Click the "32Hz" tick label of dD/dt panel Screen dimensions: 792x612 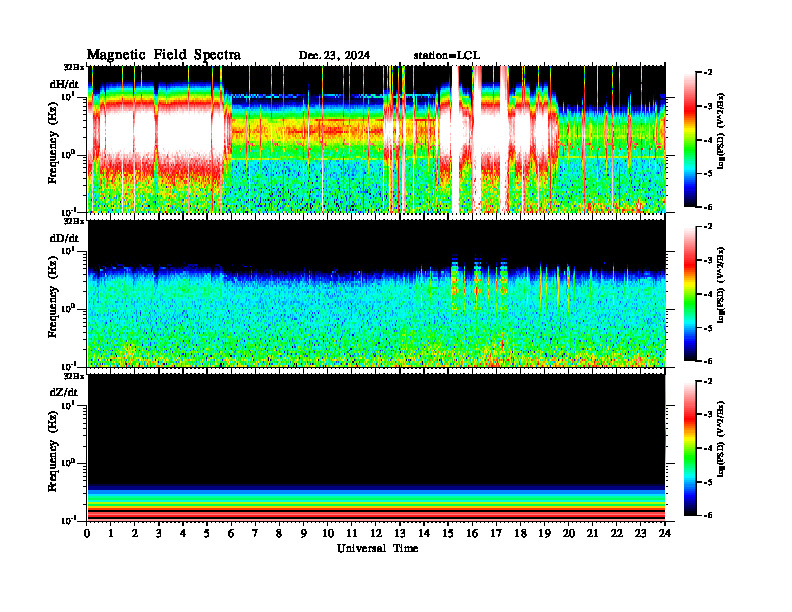(74, 221)
